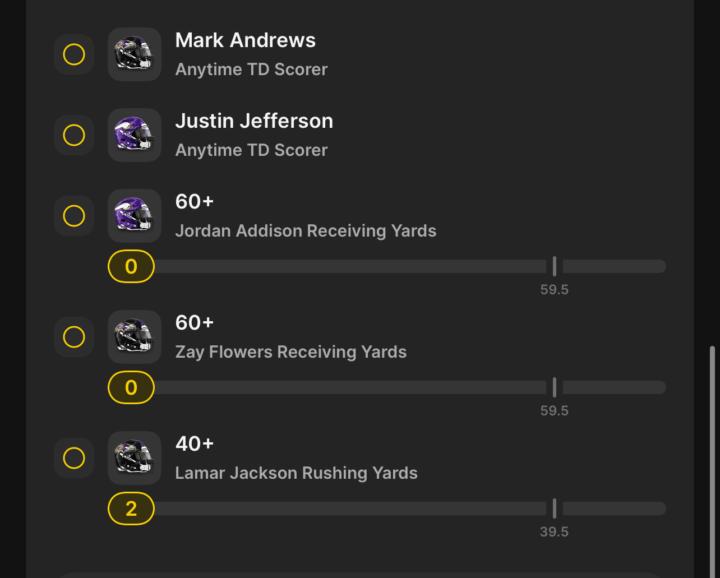The width and height of the screenshot is (720, 578).
Task: Open the Justin Jefferson player name
Action: [x=254, y=121]
